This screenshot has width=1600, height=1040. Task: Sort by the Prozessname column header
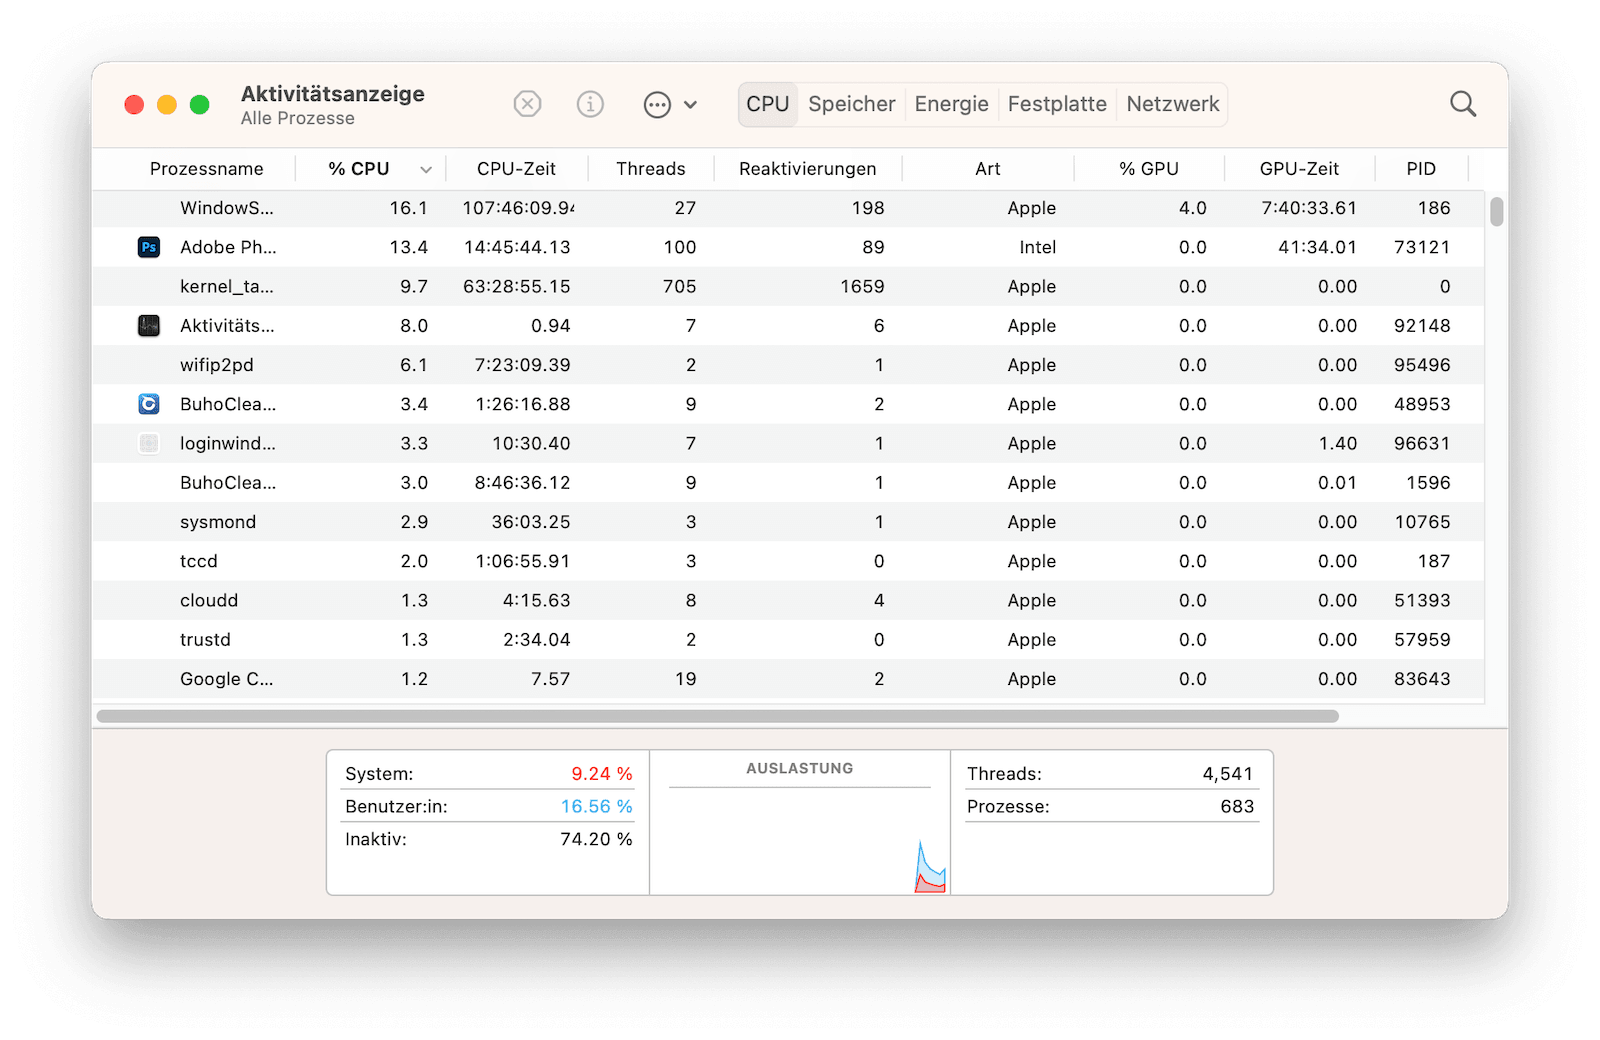pyautogui.click(x=207, y=169)
